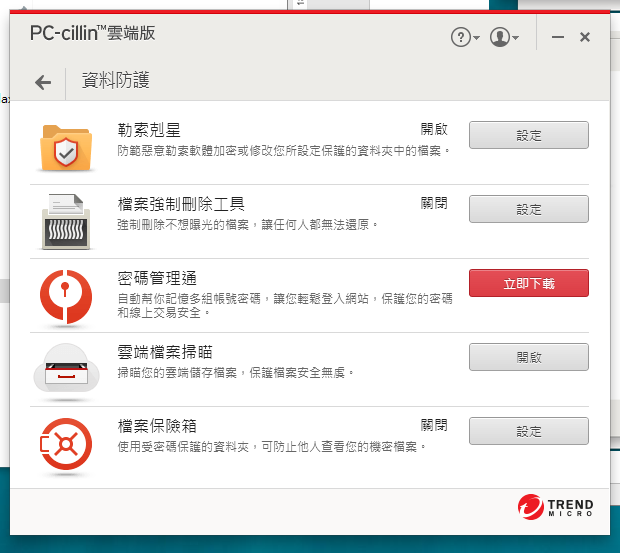Click the 雲端檔案掃瞄 title text

(165, 352)
